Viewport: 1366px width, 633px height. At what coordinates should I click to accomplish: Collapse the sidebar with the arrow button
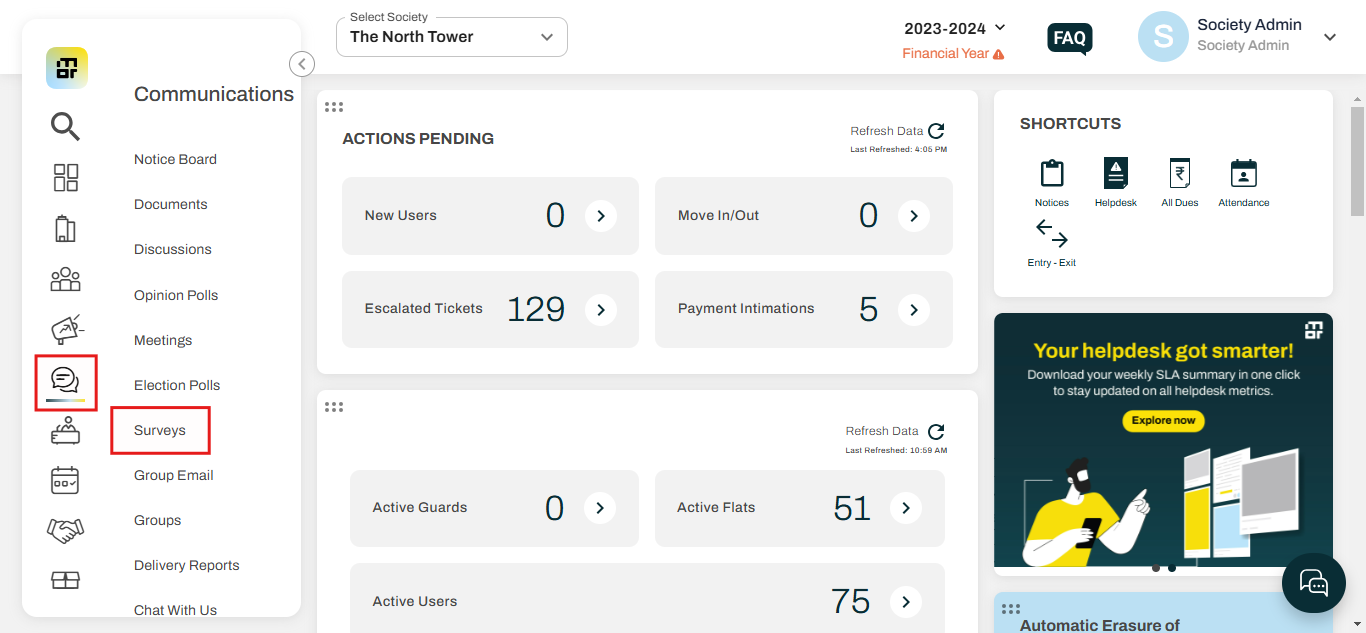click(302, 64)
